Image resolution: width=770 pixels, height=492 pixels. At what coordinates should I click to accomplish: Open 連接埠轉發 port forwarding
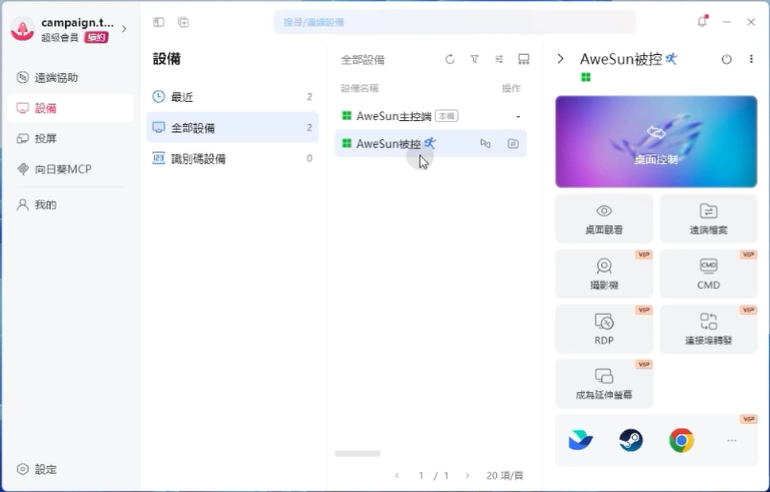point(709,329)
